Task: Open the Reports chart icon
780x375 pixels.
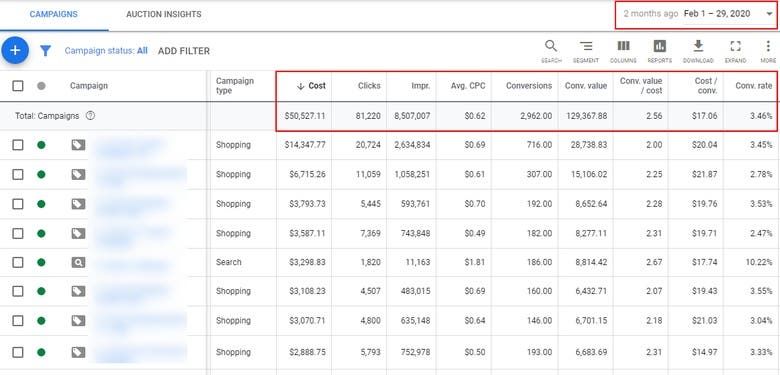Action: coord(660,51)
